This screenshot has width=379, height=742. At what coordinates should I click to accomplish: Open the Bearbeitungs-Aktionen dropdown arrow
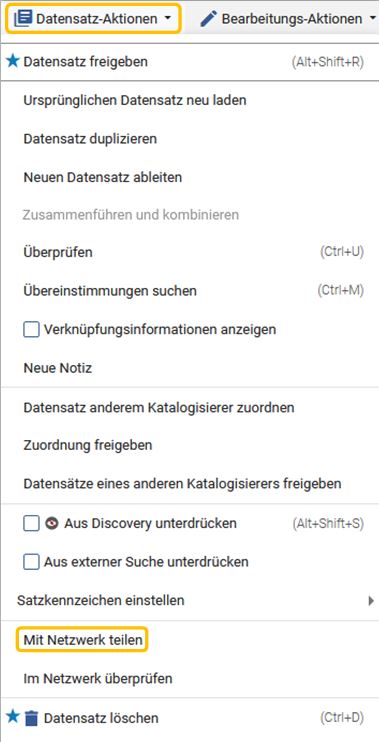pos(371,19)
